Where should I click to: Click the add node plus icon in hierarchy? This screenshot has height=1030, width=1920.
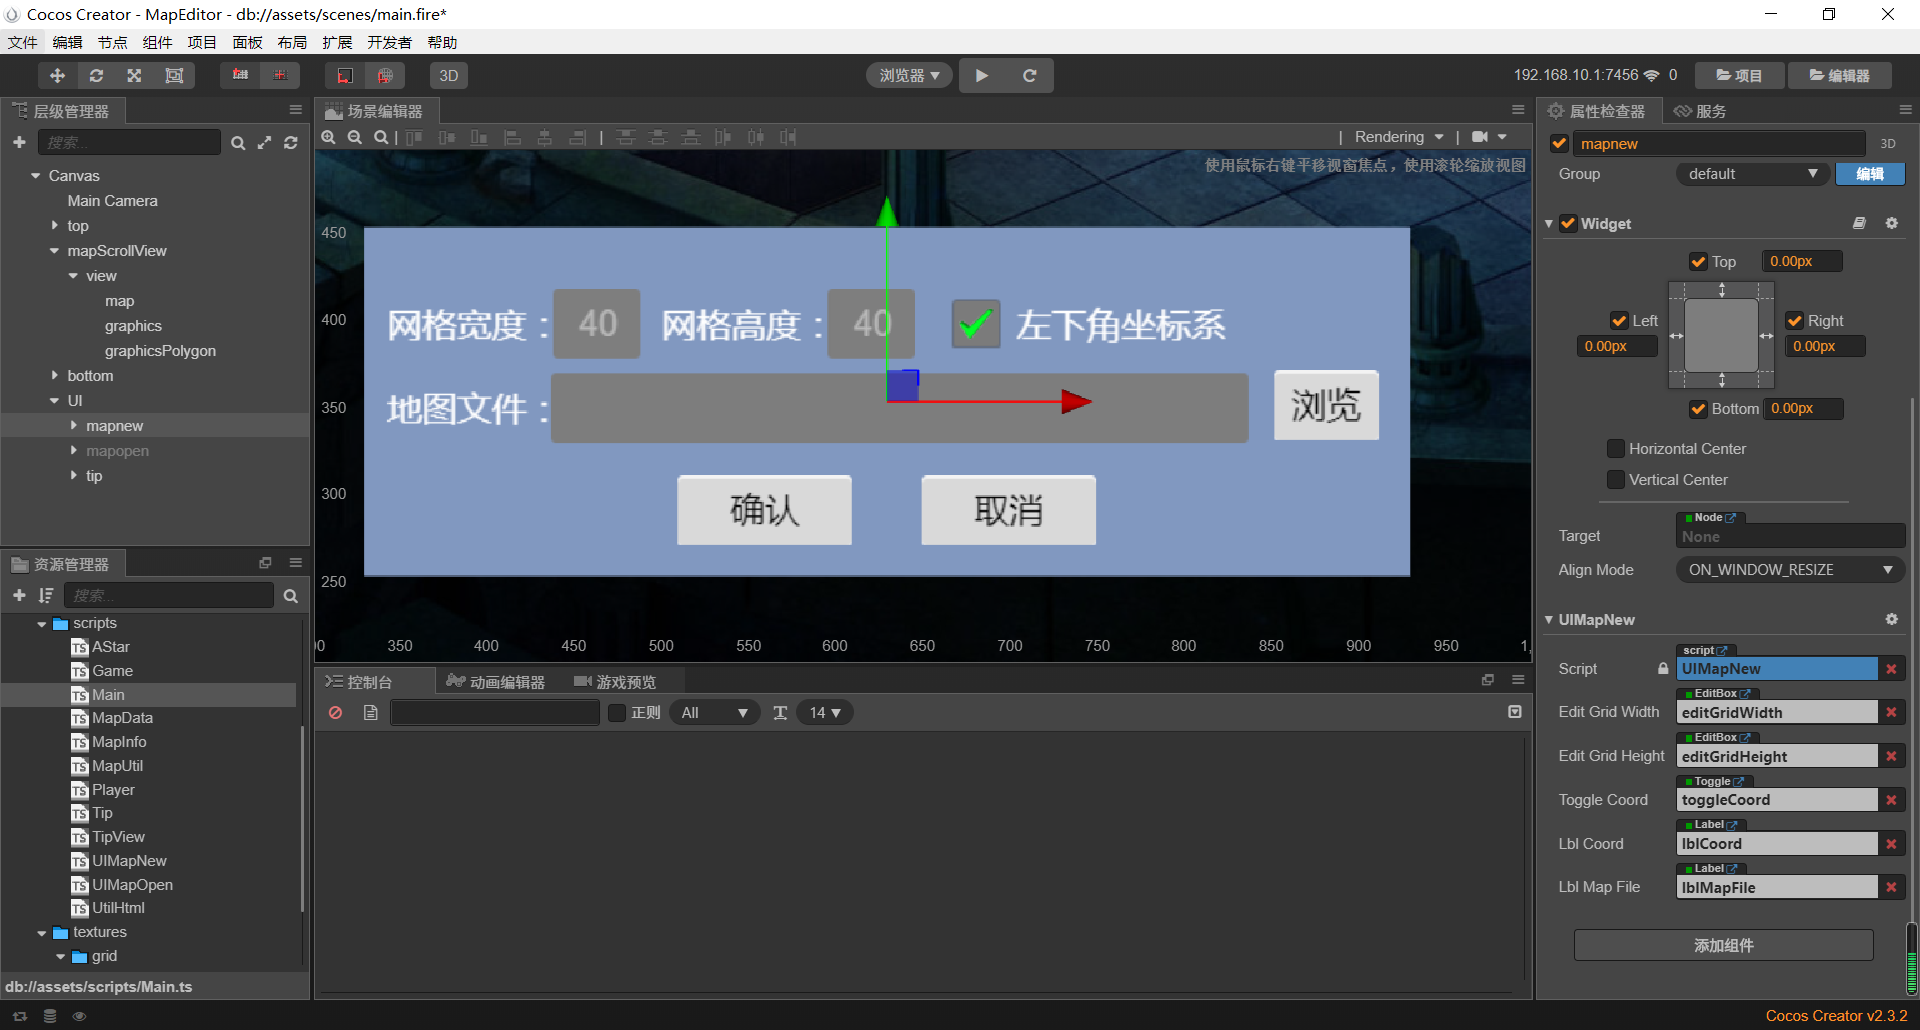pyautogui.click(x=19, y=143)
